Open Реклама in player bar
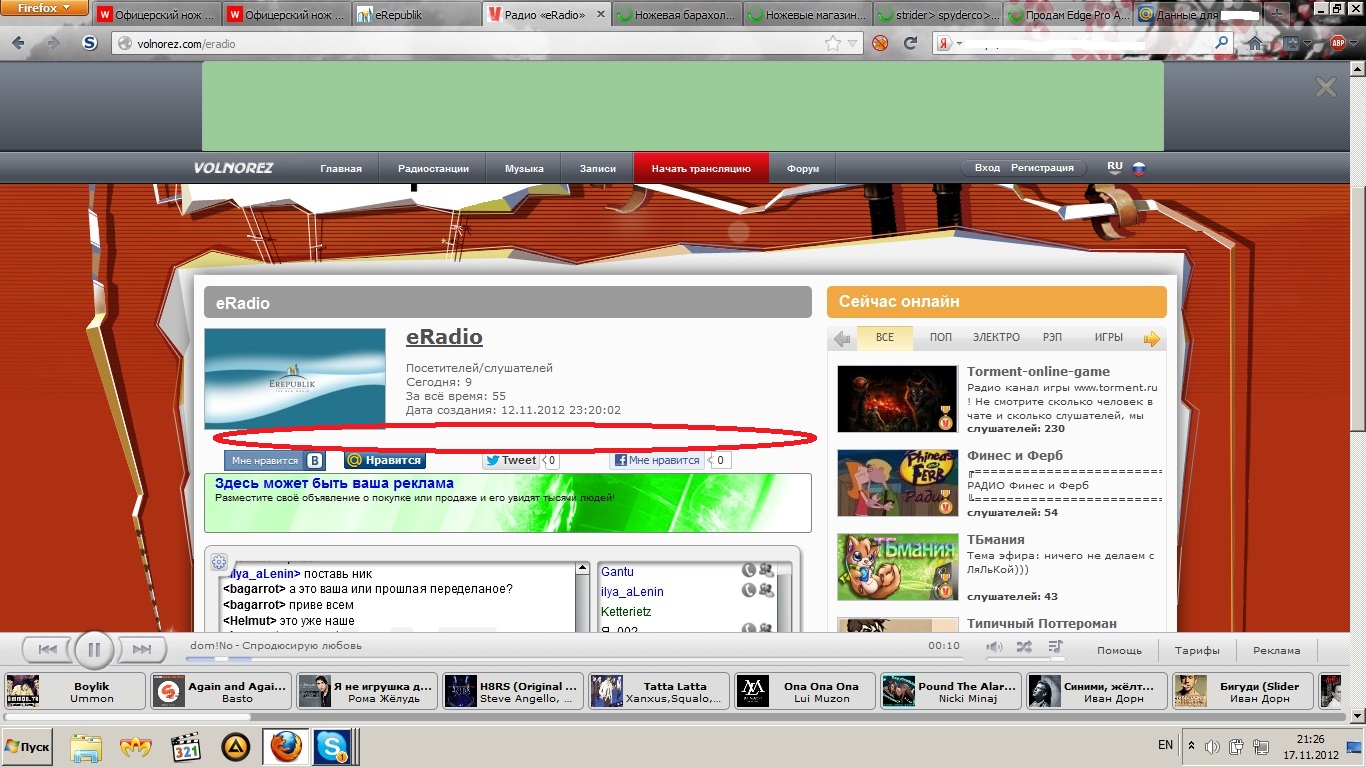Screen dimensions: 1366x768 tap(1277, 650)
